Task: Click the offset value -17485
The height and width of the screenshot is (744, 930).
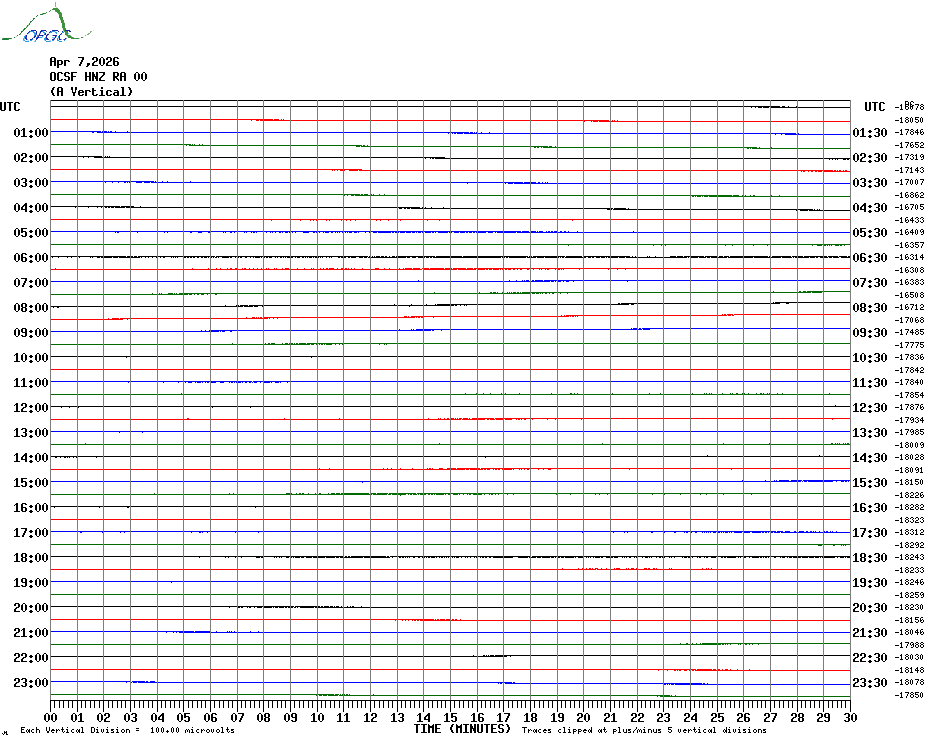Action: [909, 332]
